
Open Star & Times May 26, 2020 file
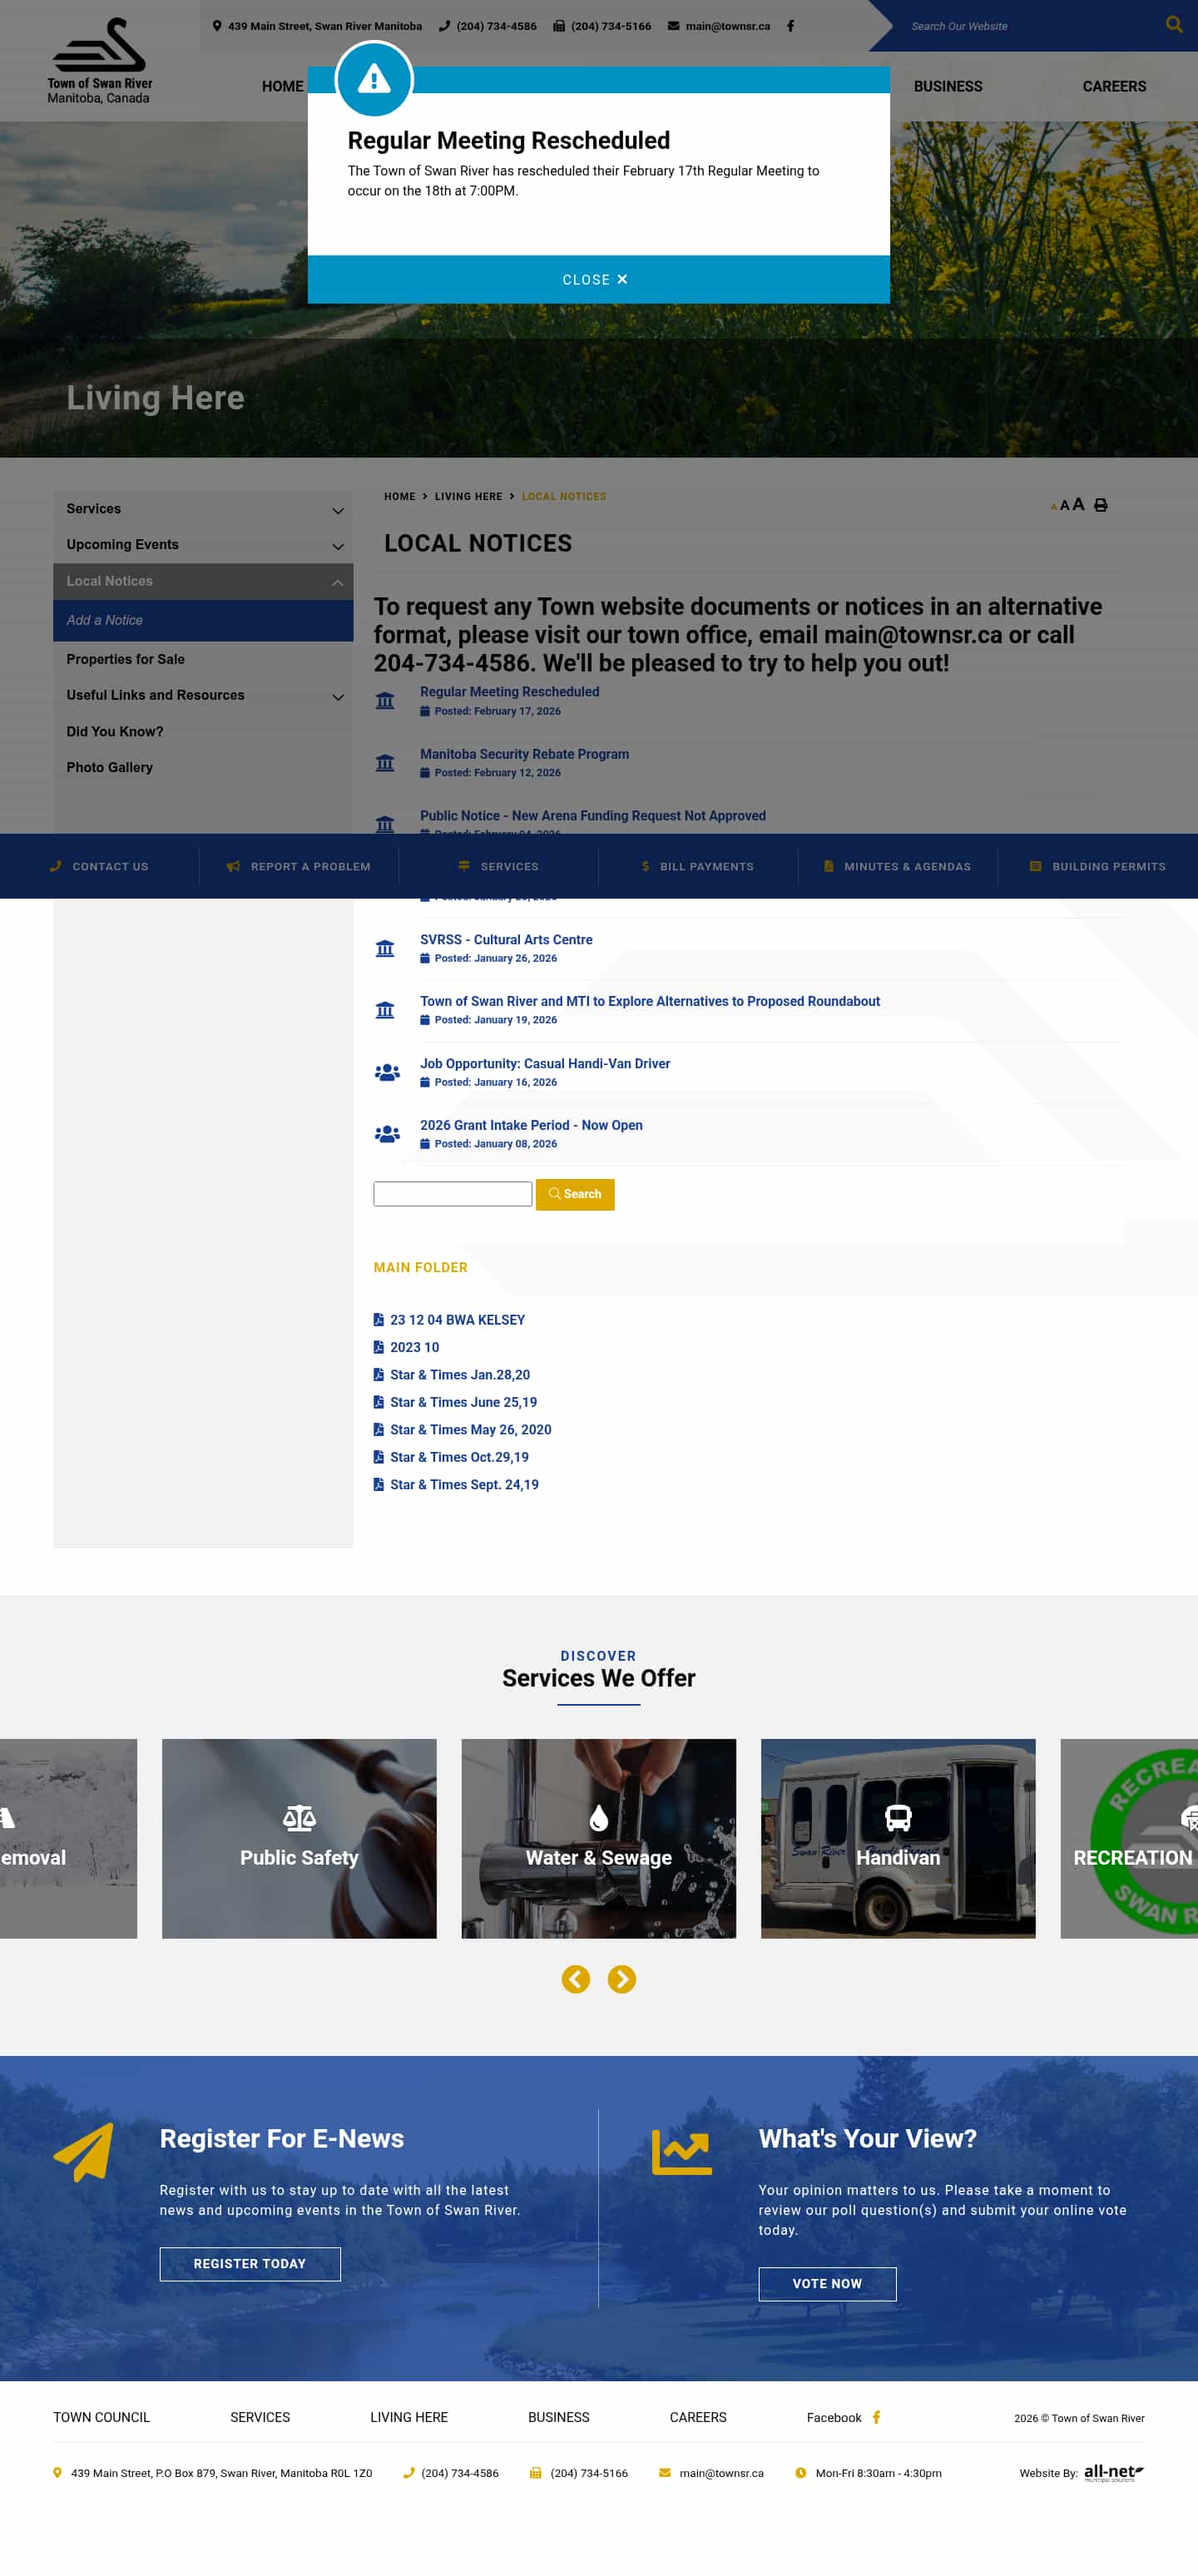[x=470, y=1429]
